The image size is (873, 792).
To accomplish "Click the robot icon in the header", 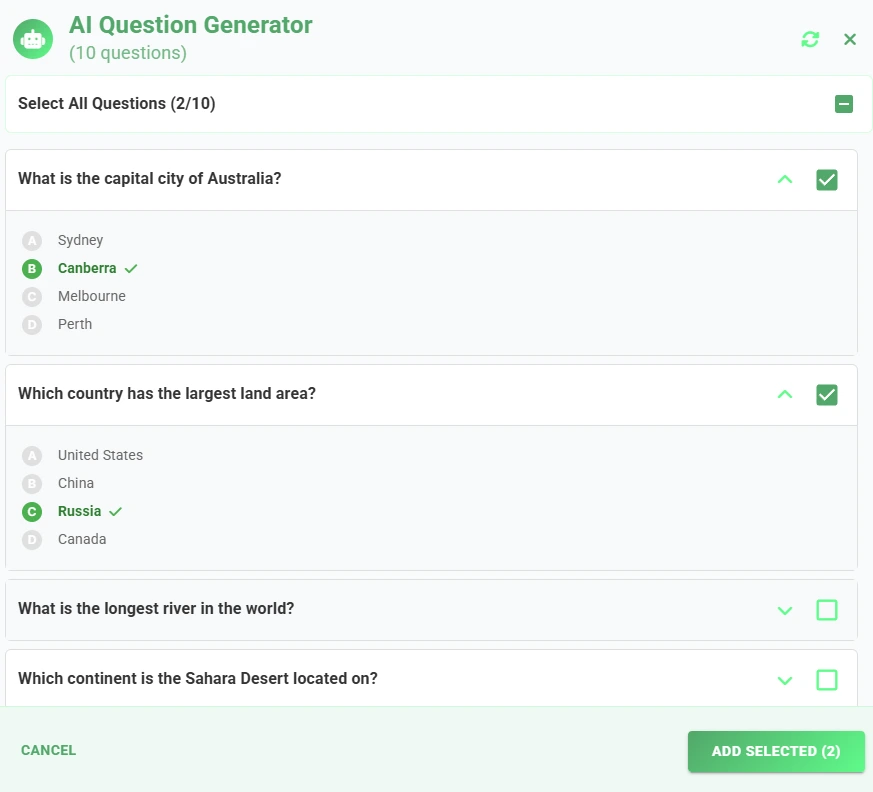I will pyautogui.click(x=33, y=39).
